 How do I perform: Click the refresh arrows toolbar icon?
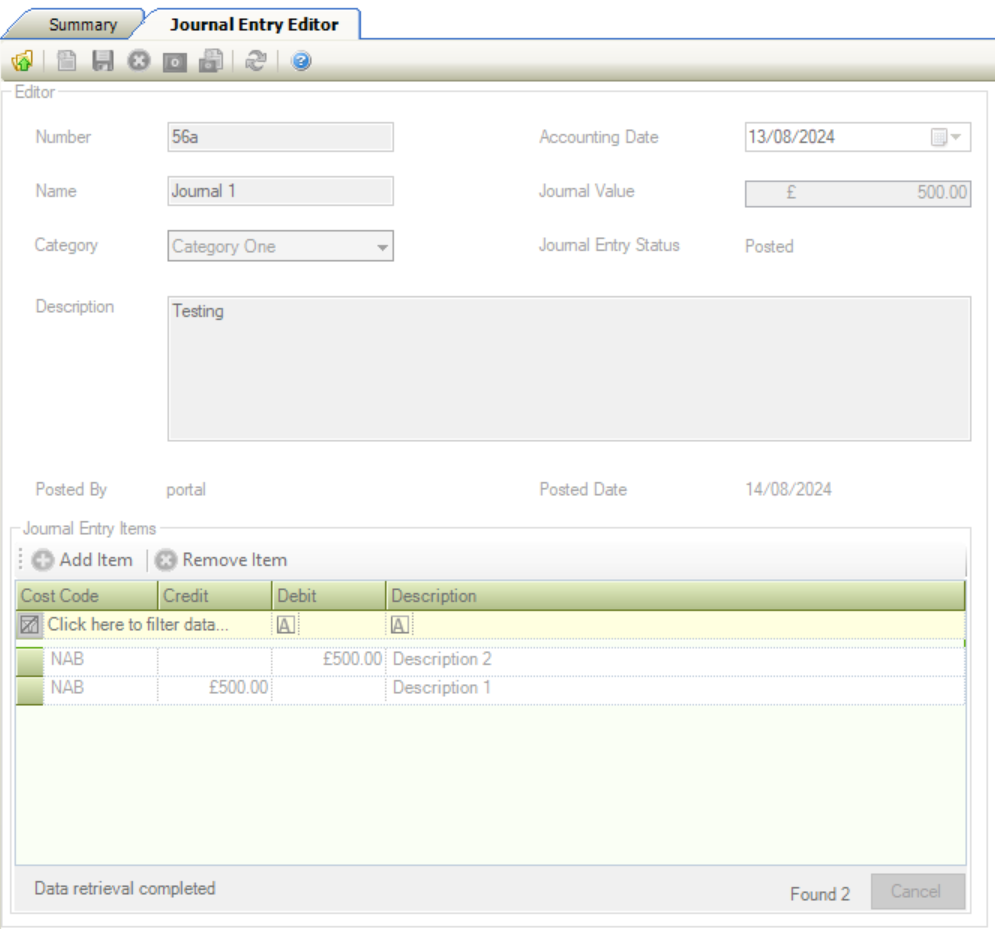pyautogui.click(x=255, y=62)
